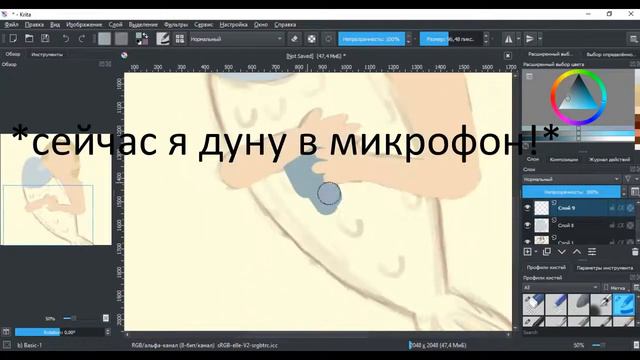
Task: Move the layer down with arrow icon
Action: point(562,252)
